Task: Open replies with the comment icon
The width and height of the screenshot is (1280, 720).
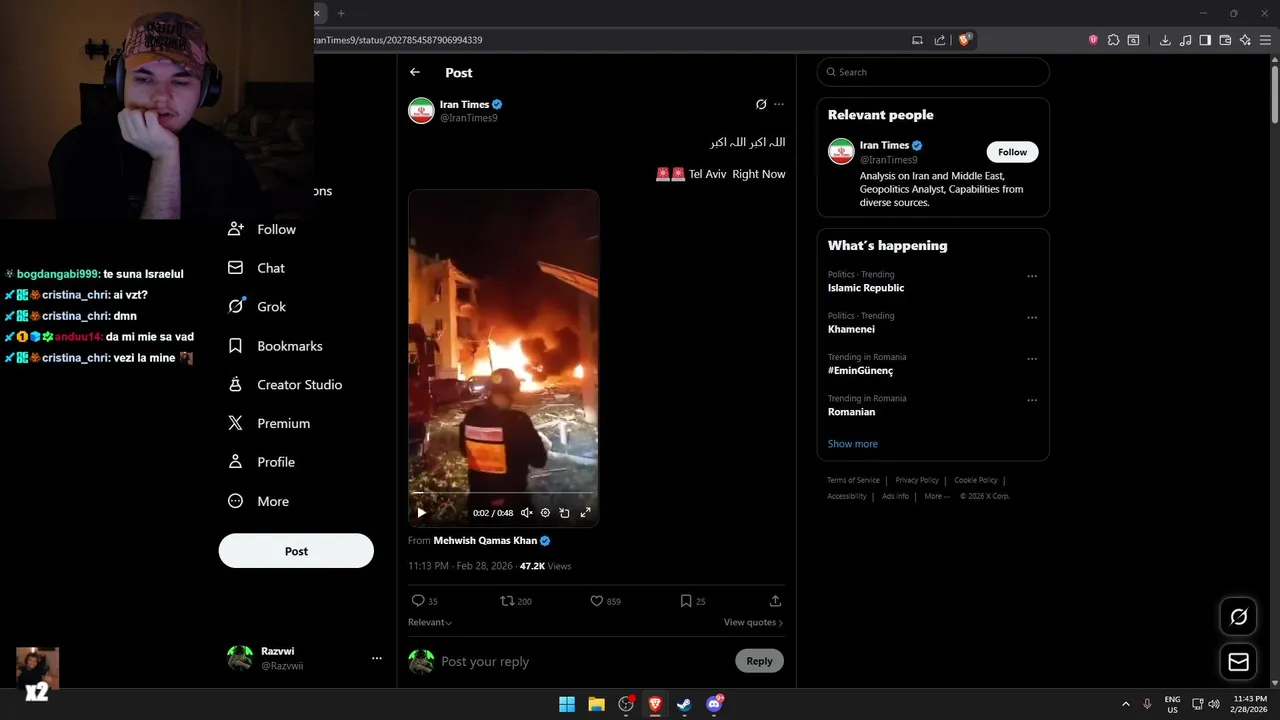Action: (x=418, y=601)
